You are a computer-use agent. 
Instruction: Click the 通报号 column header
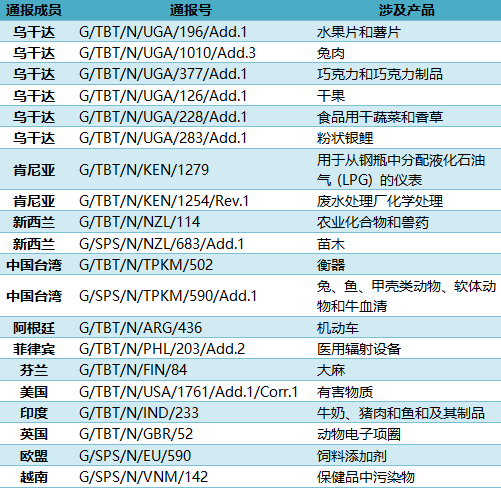tap(191, 10)
